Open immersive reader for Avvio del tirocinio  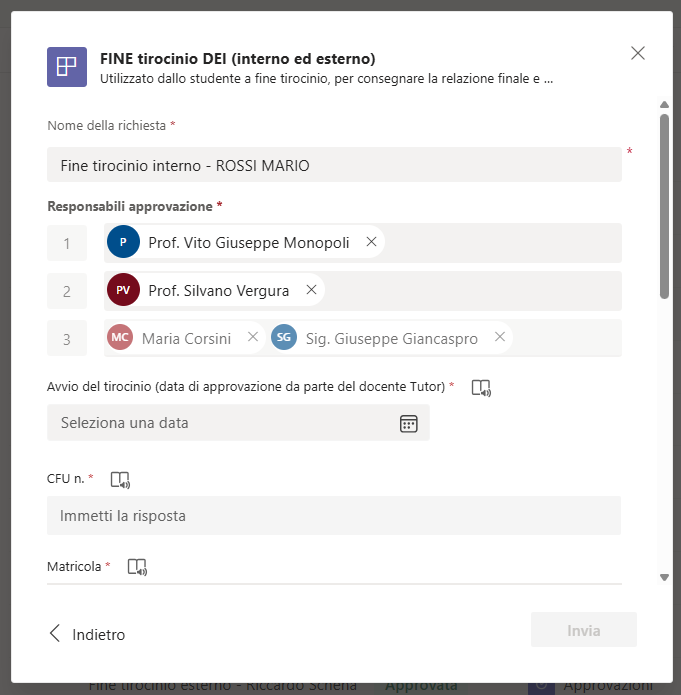pos(481,387)
